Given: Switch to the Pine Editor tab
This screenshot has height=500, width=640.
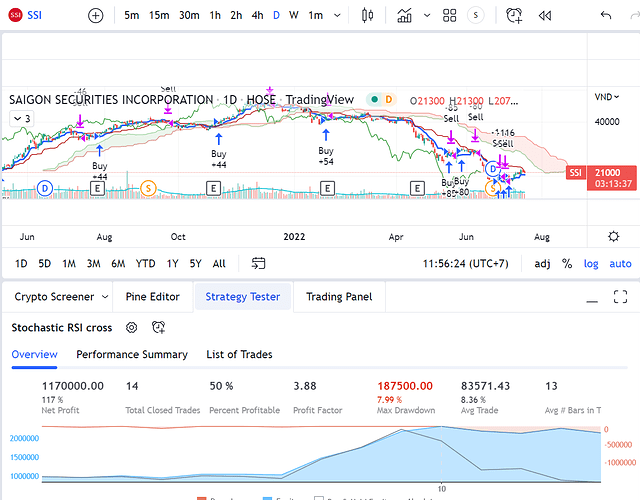Looking at the screenshot, I should (152, 297).
